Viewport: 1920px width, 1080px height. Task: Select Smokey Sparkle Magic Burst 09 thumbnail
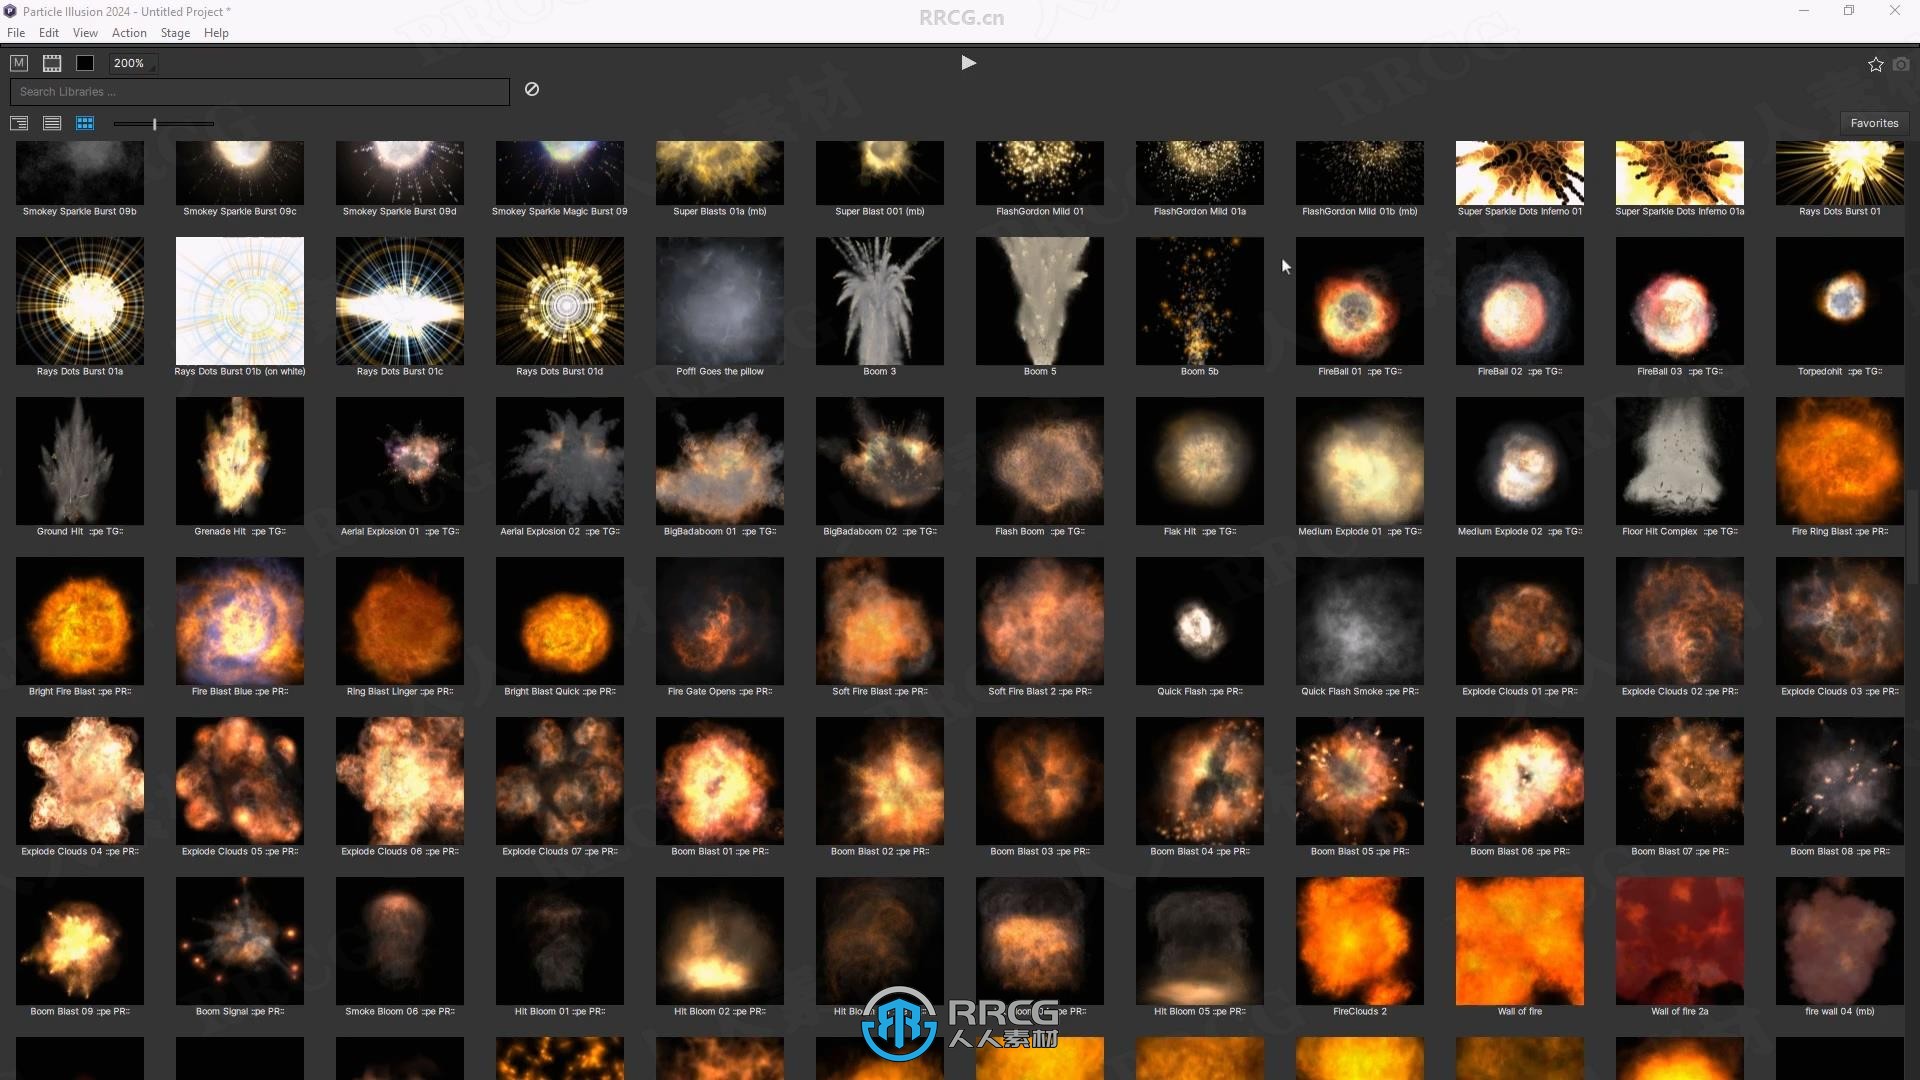[560, 173]
